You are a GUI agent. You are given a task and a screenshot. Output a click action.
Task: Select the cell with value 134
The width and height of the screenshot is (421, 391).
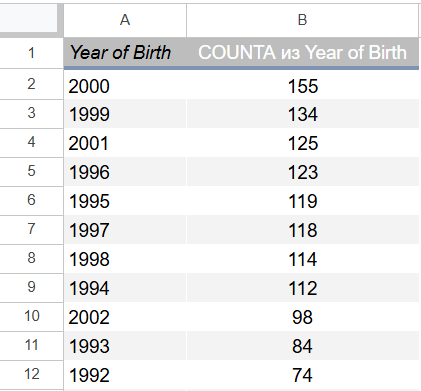pyautogui.click(x=302, y=114)
